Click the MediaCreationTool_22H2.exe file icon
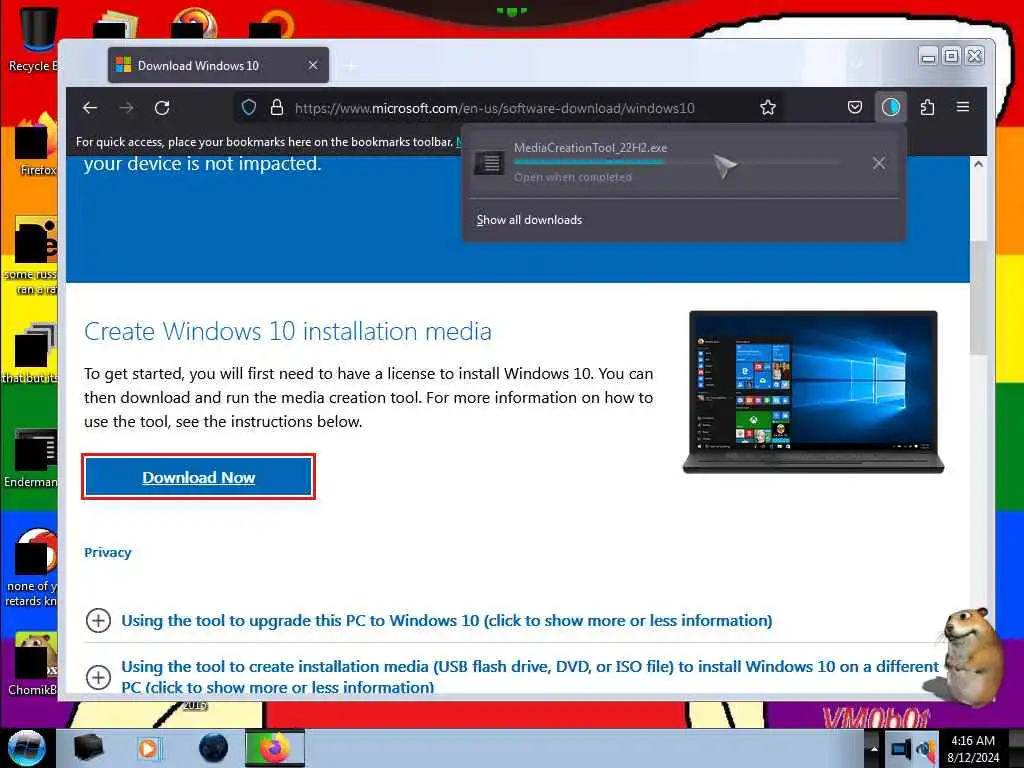Image resolution: width=1024 pixels, height=768 pixels. [x=489, y=162]
